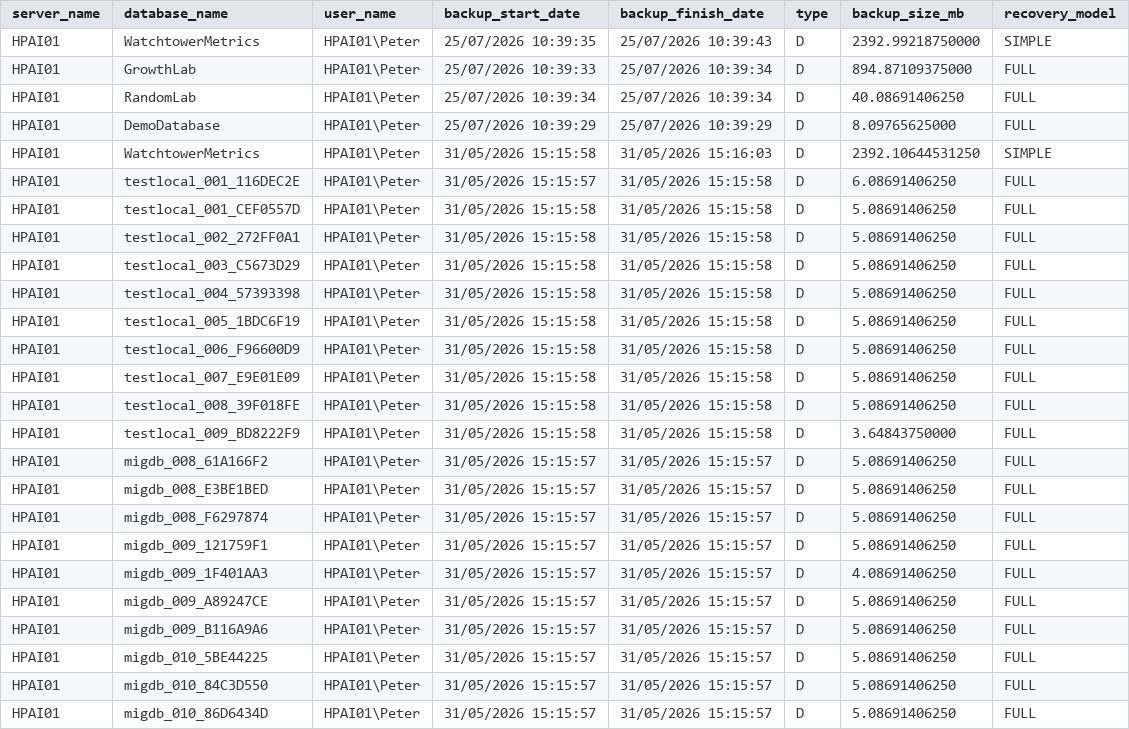Select the migdb_008_E3BE1BED cell
This screenshot has width=1129, height=729.
[x=212, y=490]
